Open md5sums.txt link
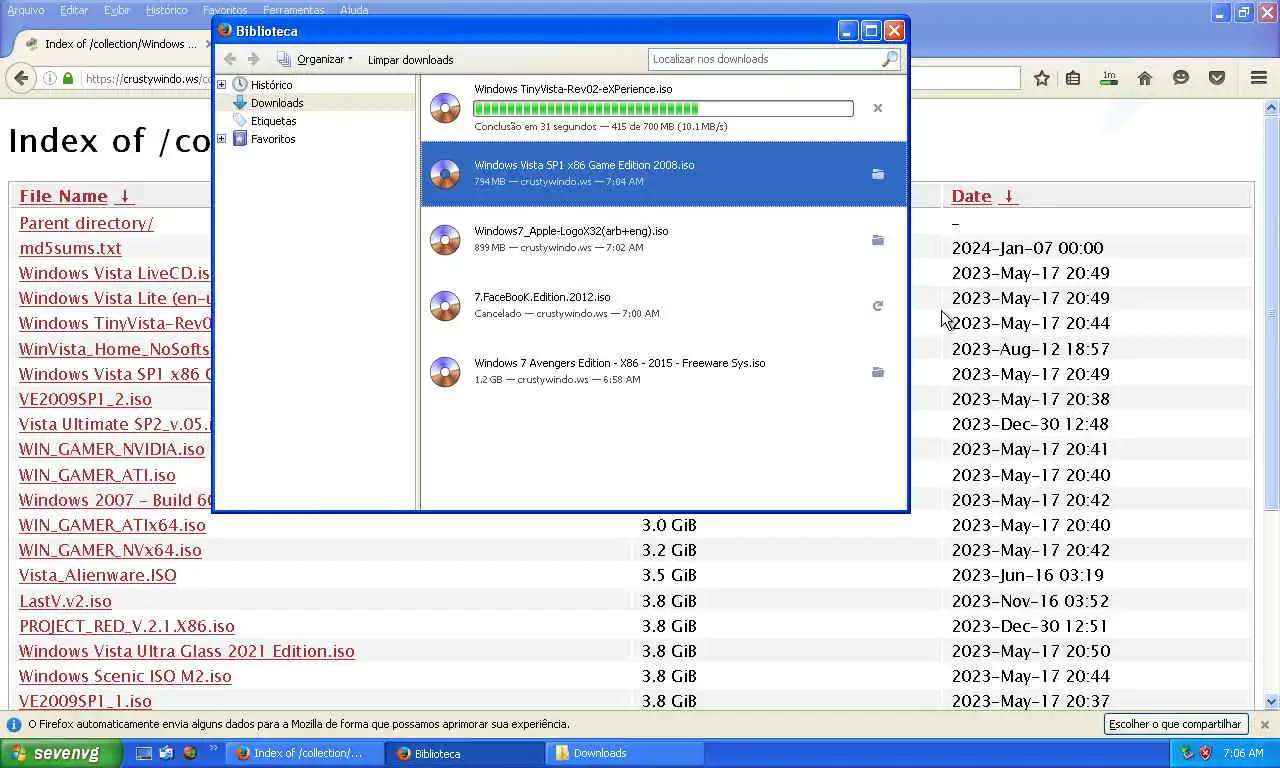Image resolution: width=1280 pixels, height=768 pixels. 70,248
